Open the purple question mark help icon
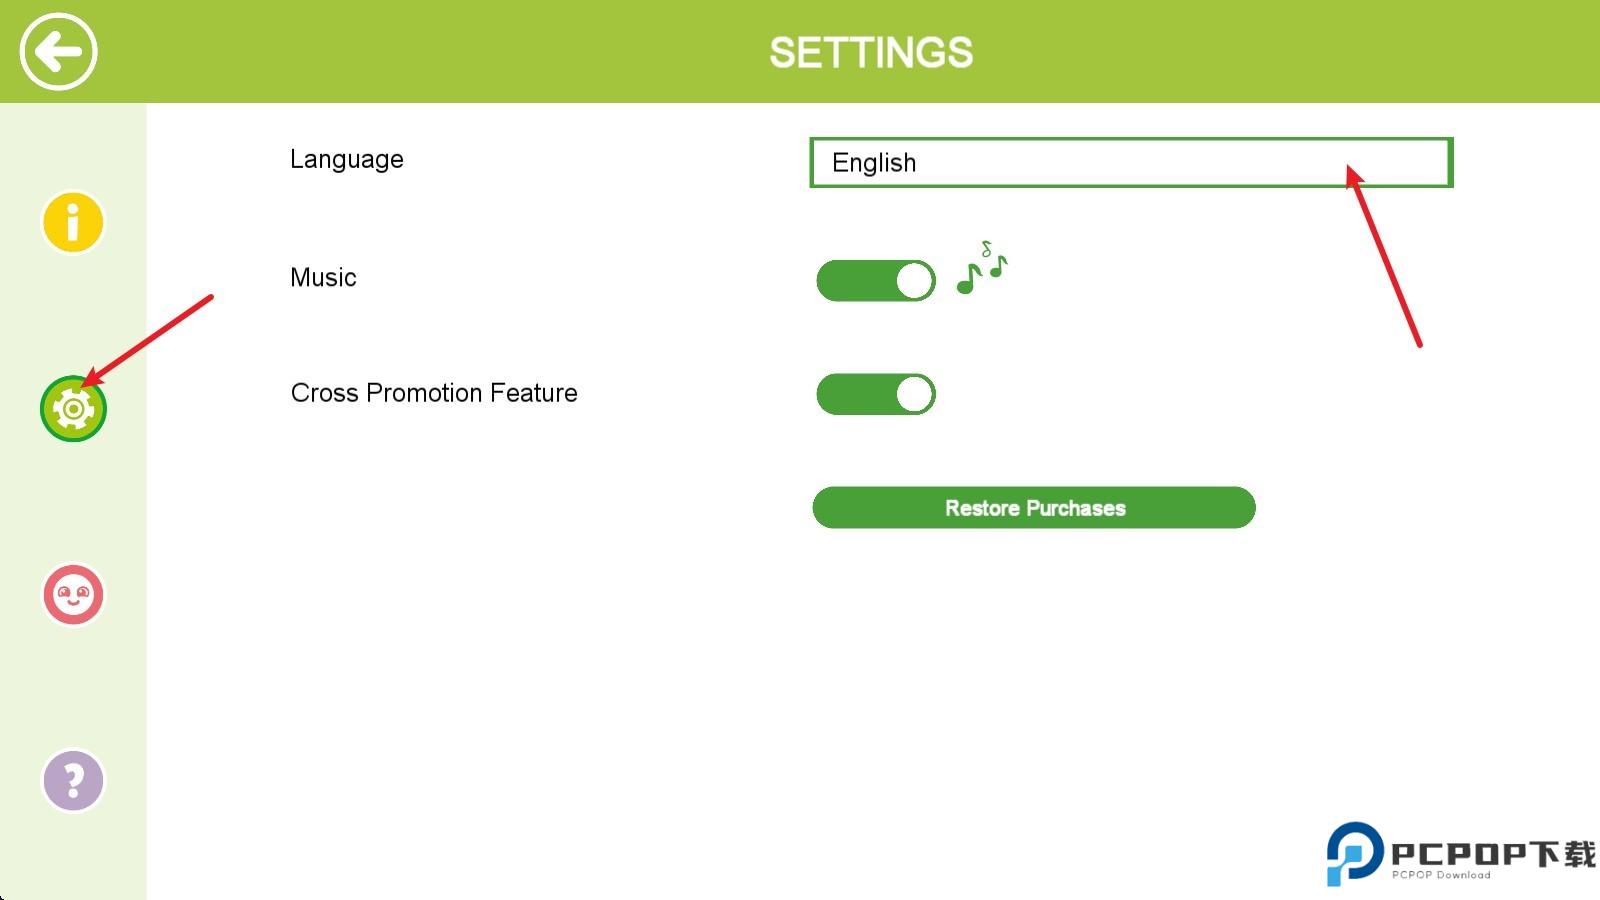1600x900 pixels. coord(73,780)
